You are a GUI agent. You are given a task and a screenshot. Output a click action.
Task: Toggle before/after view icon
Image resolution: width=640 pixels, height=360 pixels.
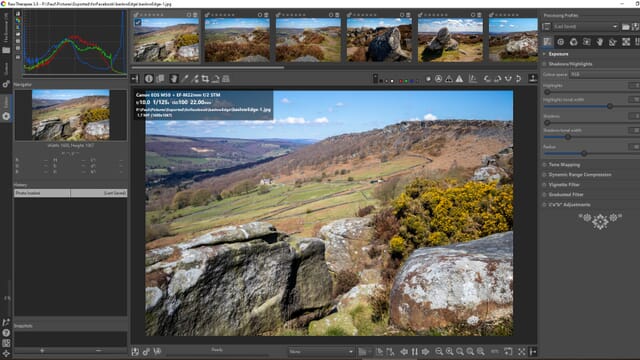coord(160,78)
